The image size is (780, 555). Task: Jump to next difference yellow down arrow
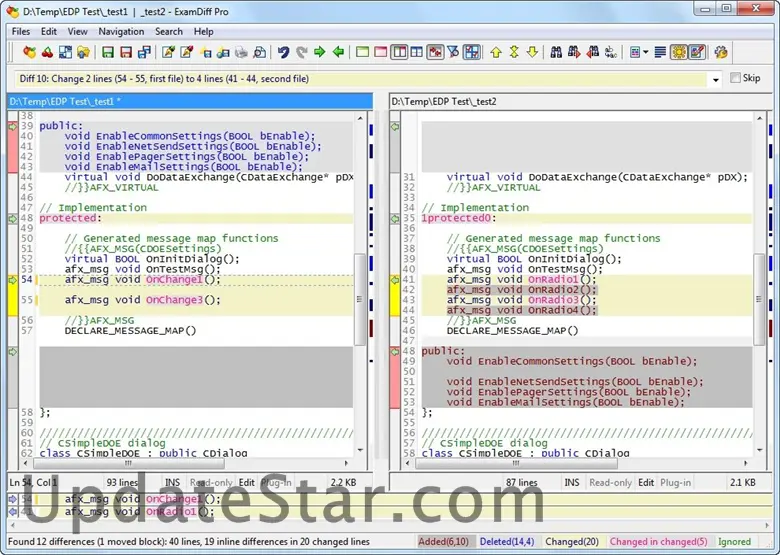point(532,52)
